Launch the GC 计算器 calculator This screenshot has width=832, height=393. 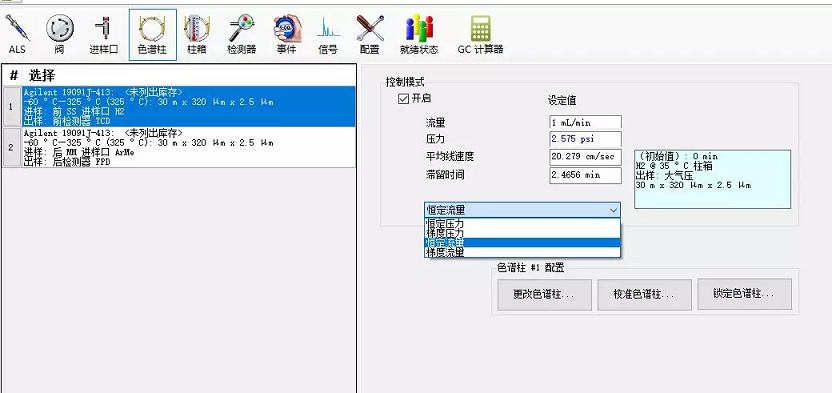tap(480, 34)
